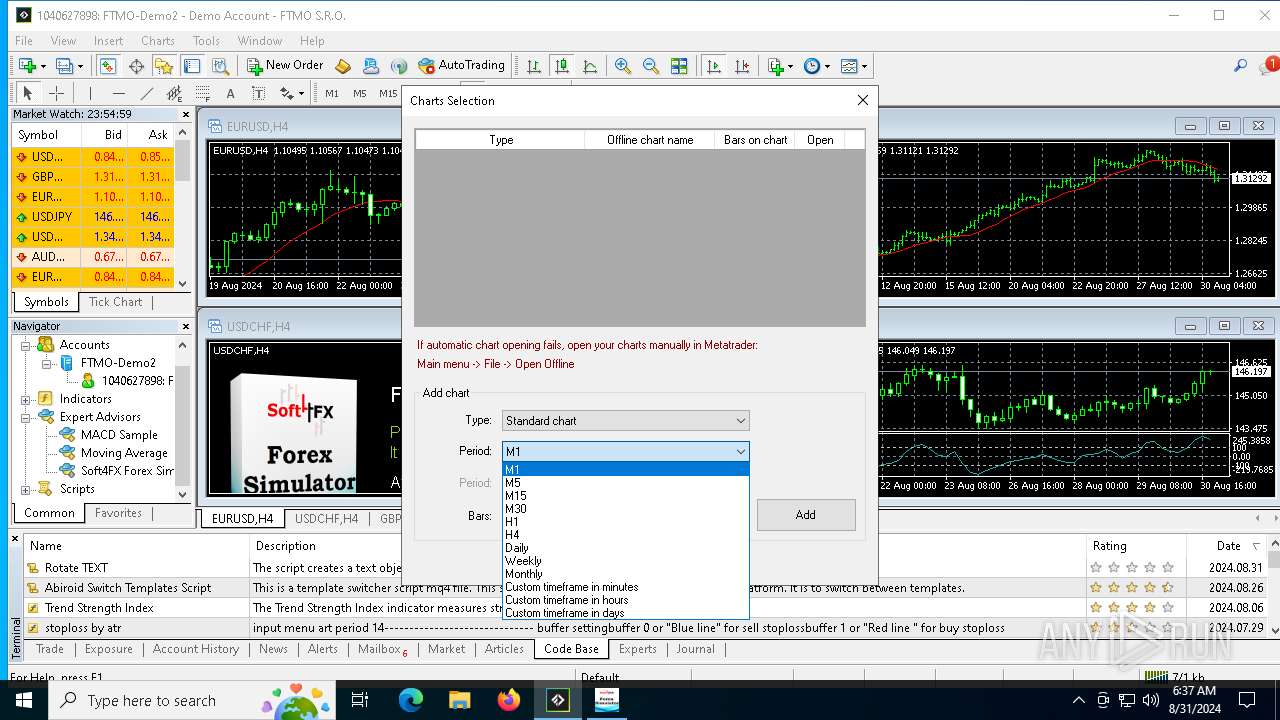Select the Crosshair tool
This screenshot has width=1280, height=720.
[57, 93]
